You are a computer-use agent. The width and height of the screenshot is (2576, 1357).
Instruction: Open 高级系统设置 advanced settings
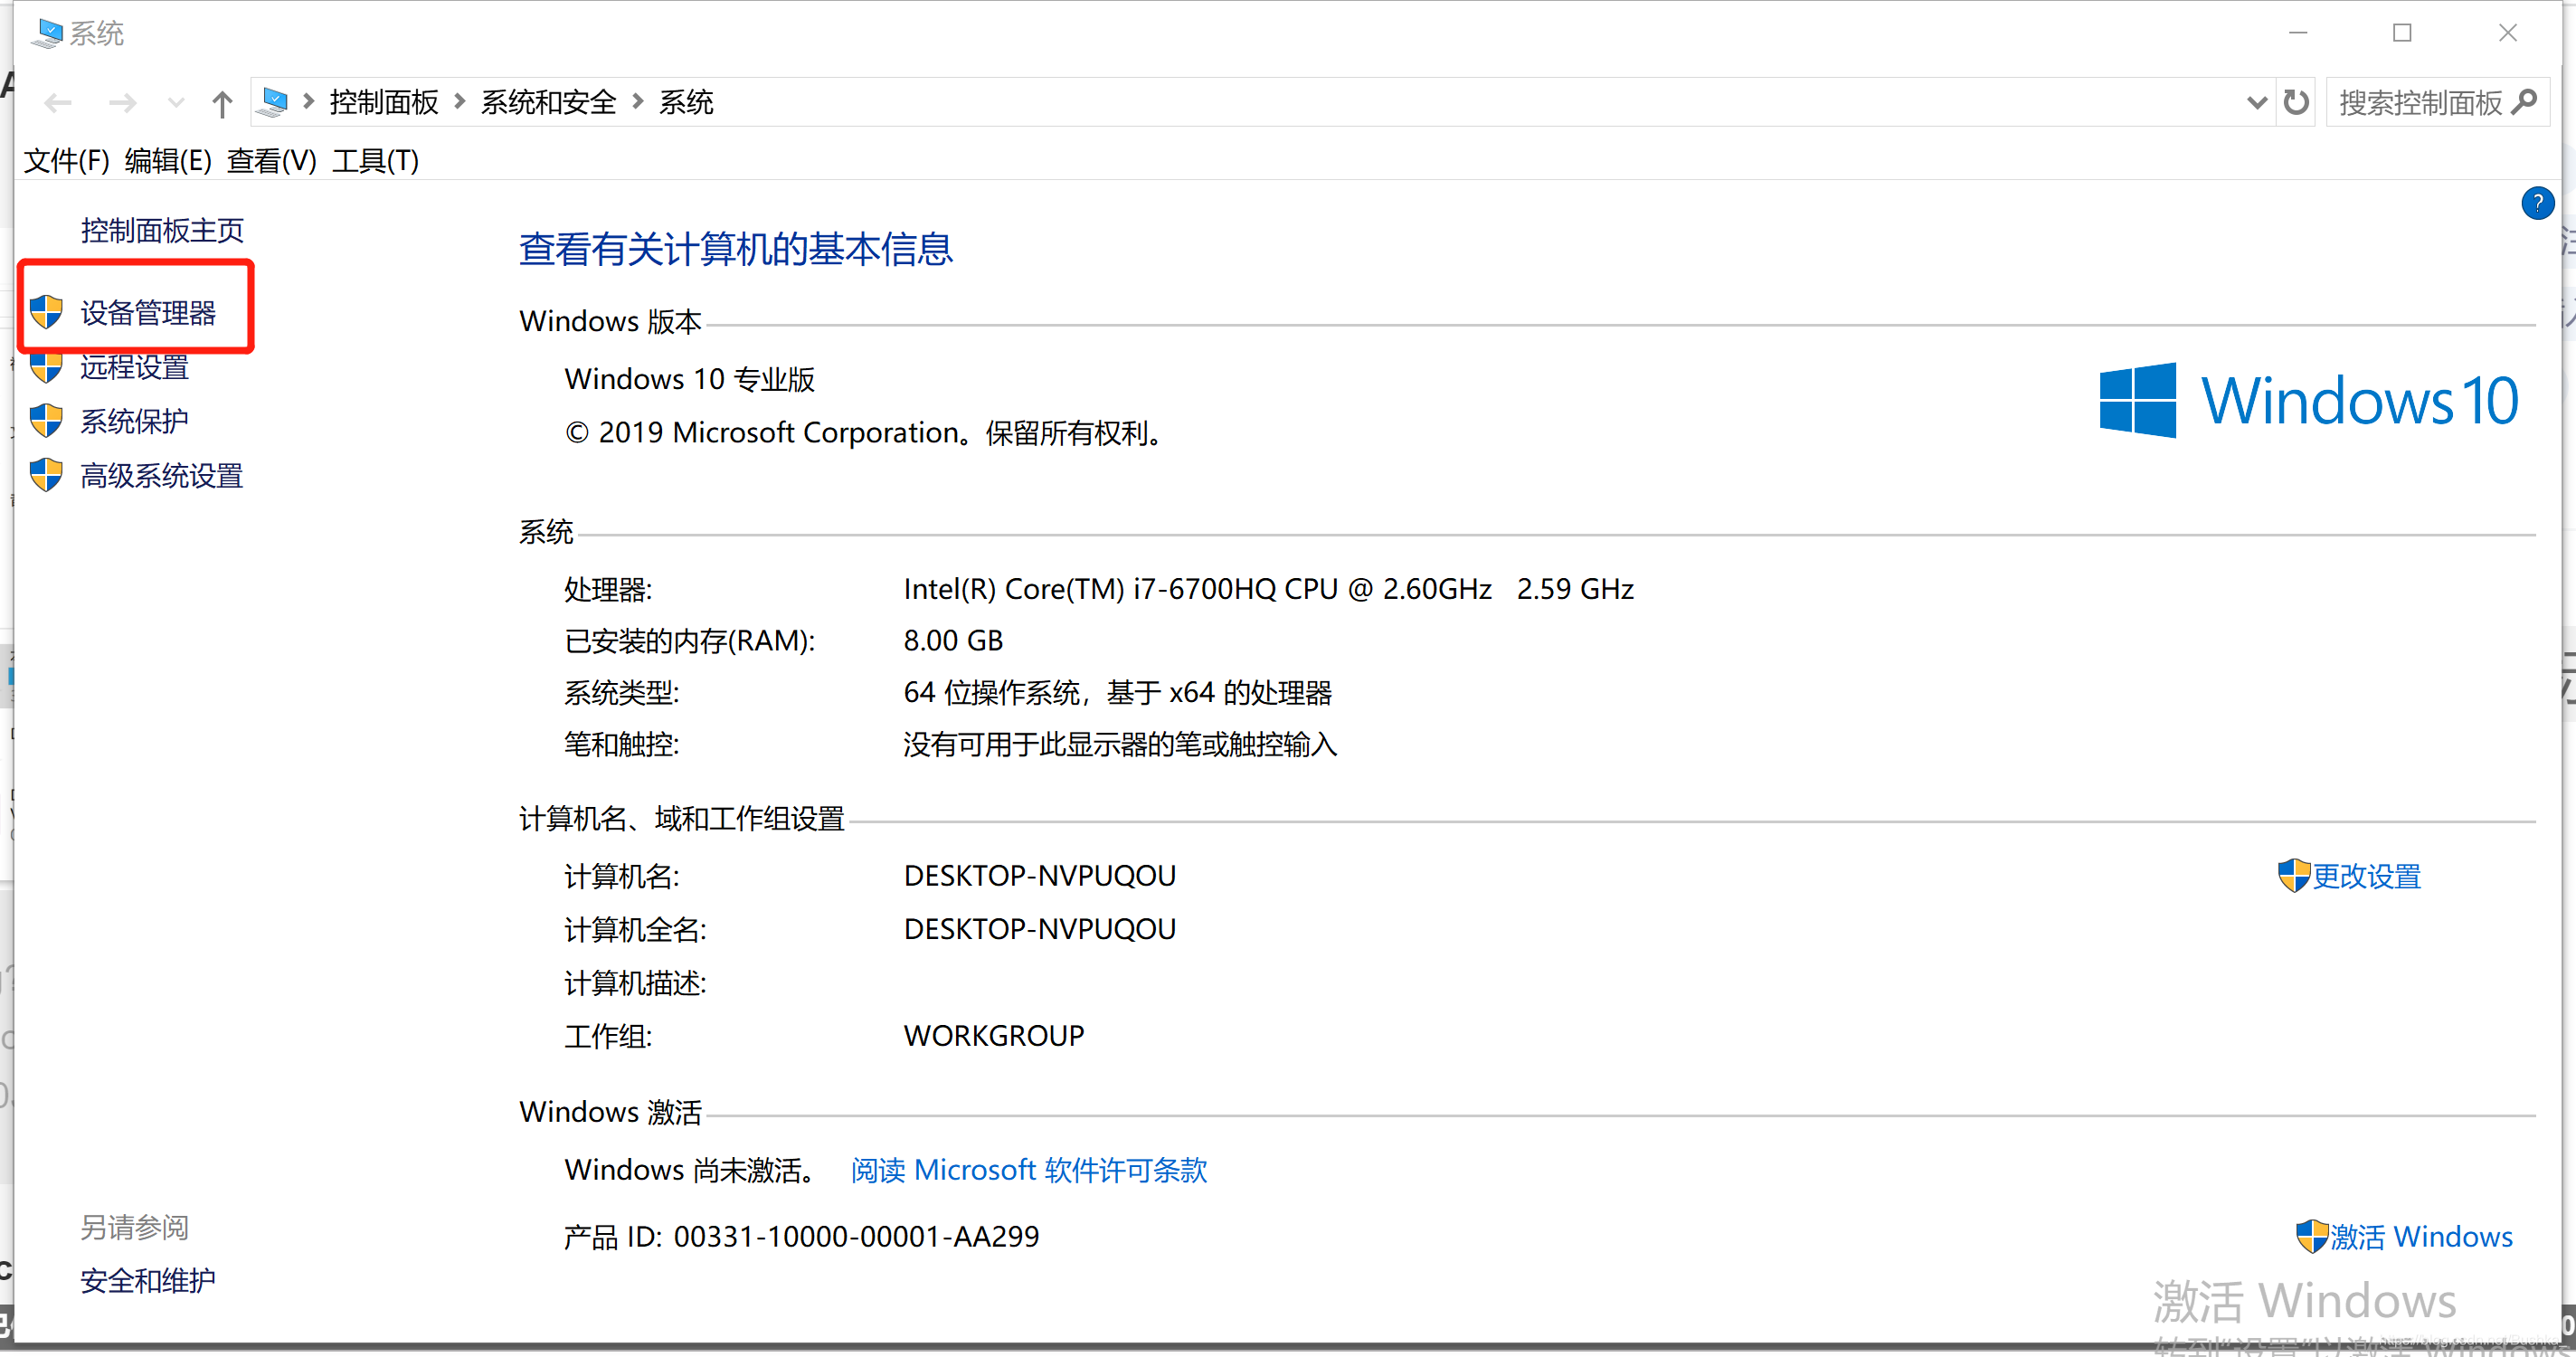pos(161,475)
